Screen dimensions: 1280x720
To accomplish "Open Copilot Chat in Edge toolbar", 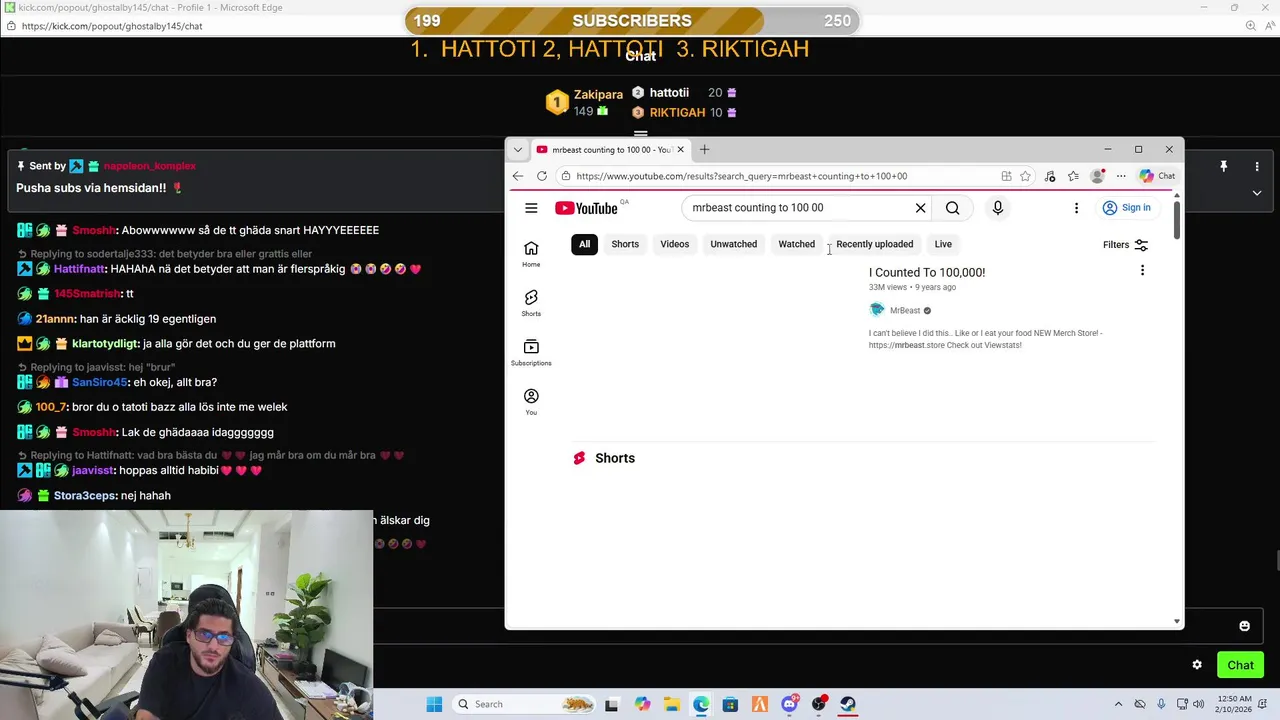I will click(1158, 176).
